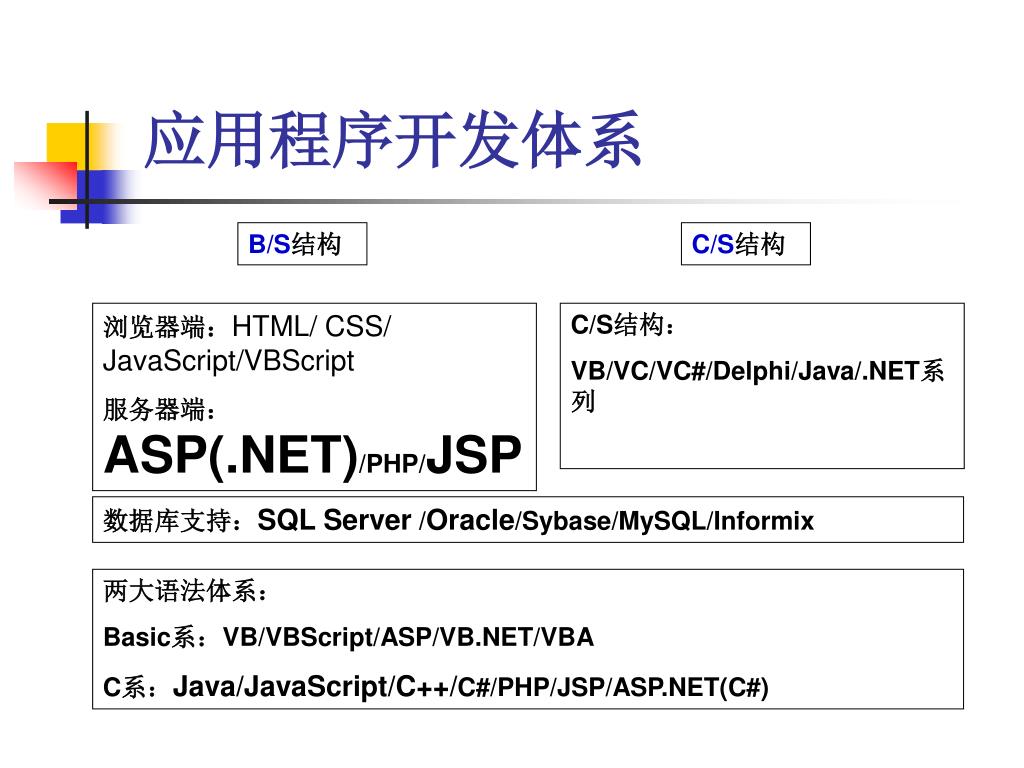Click the Java/JavaScript/C++/C#/PHP/JSP/ASP.NET(C#) list
1024x768 pixels.
470,687
